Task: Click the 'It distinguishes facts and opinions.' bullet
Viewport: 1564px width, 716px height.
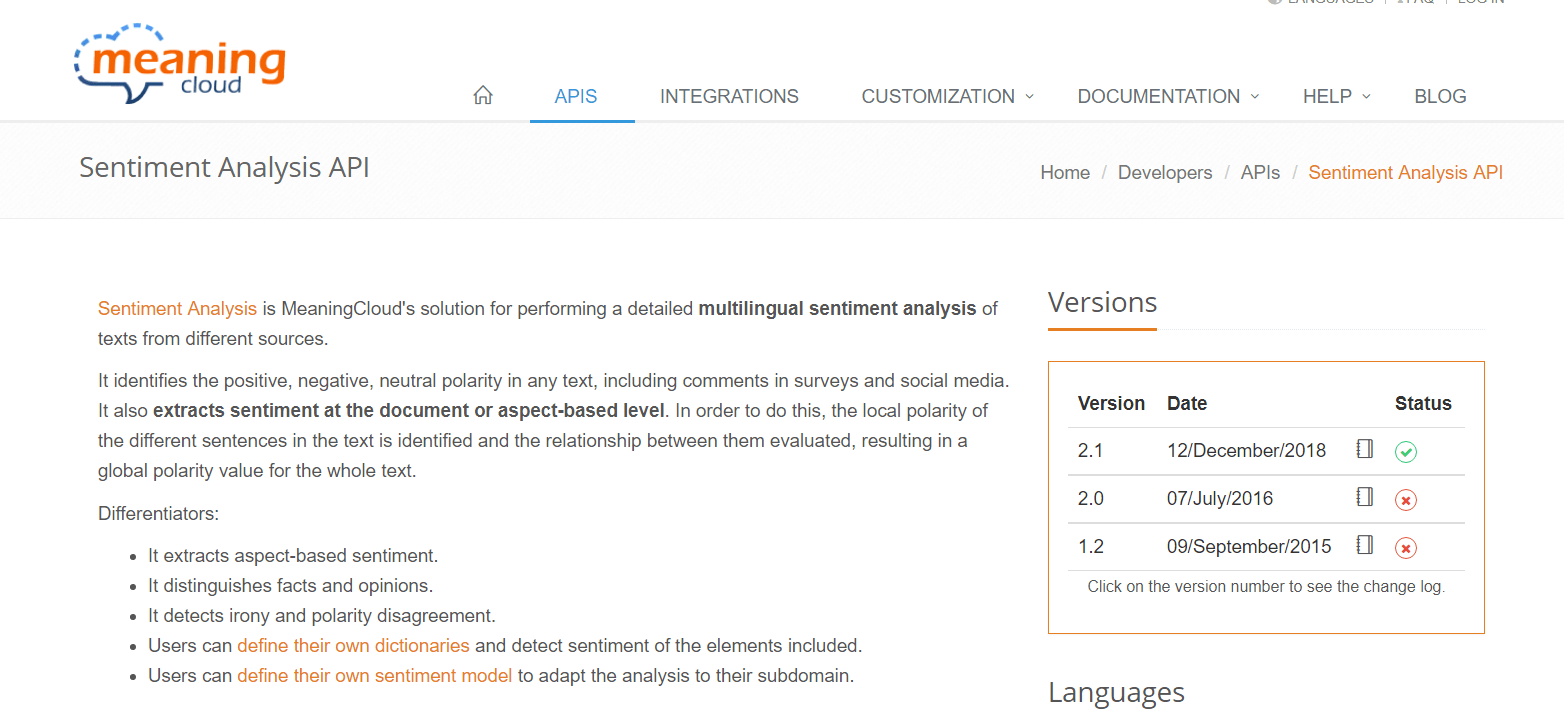Action: (x=290, y=586)
